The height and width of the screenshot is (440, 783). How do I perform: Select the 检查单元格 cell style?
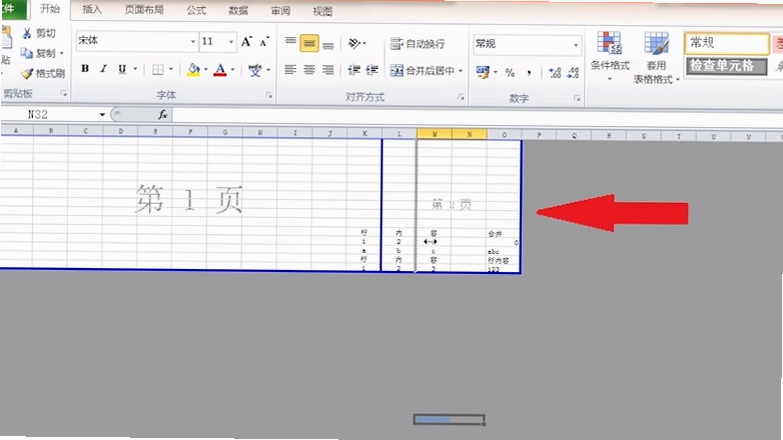726,66
